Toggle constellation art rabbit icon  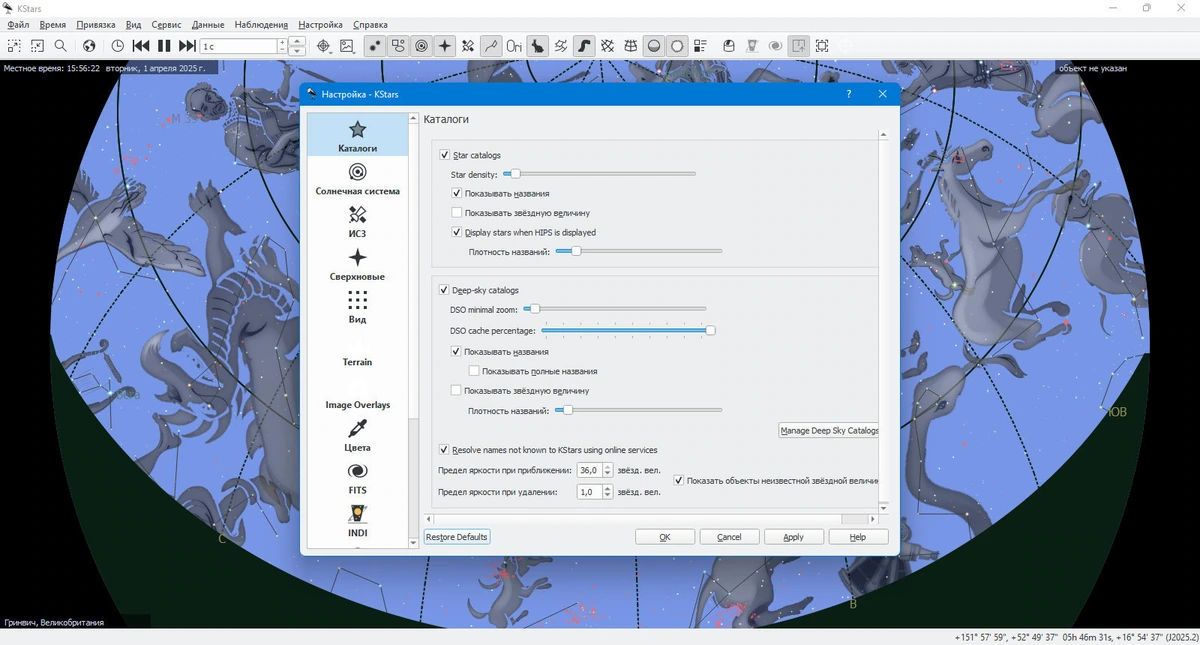[x=537, y=45]
